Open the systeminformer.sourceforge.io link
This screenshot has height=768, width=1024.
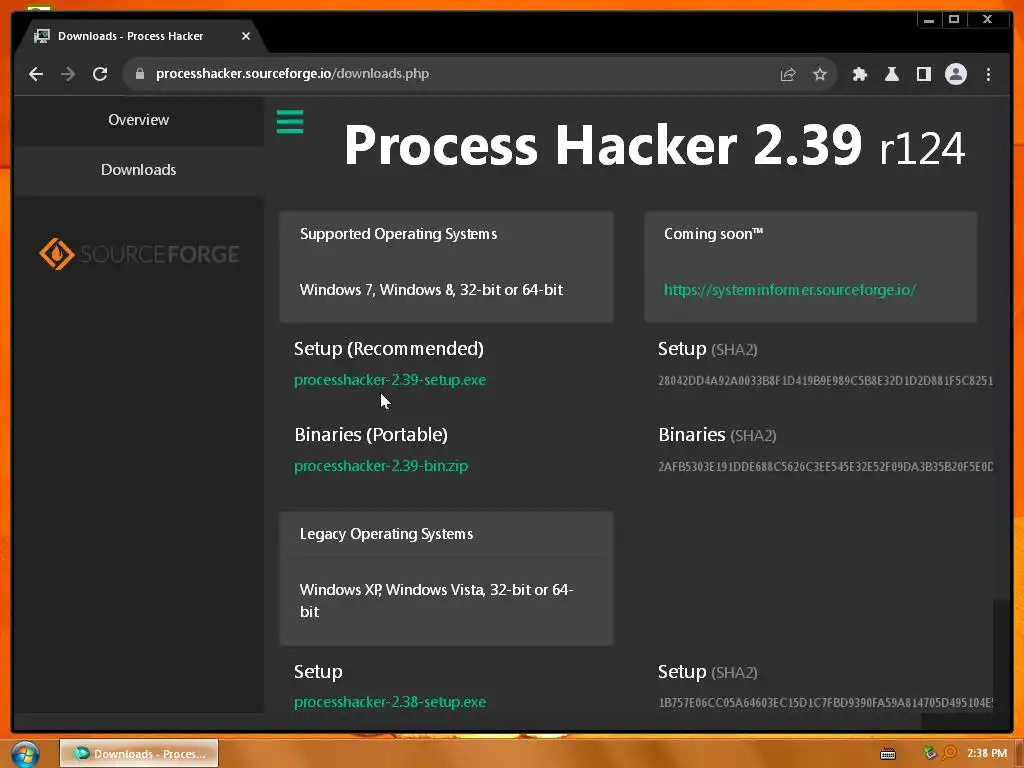[790, 290]
